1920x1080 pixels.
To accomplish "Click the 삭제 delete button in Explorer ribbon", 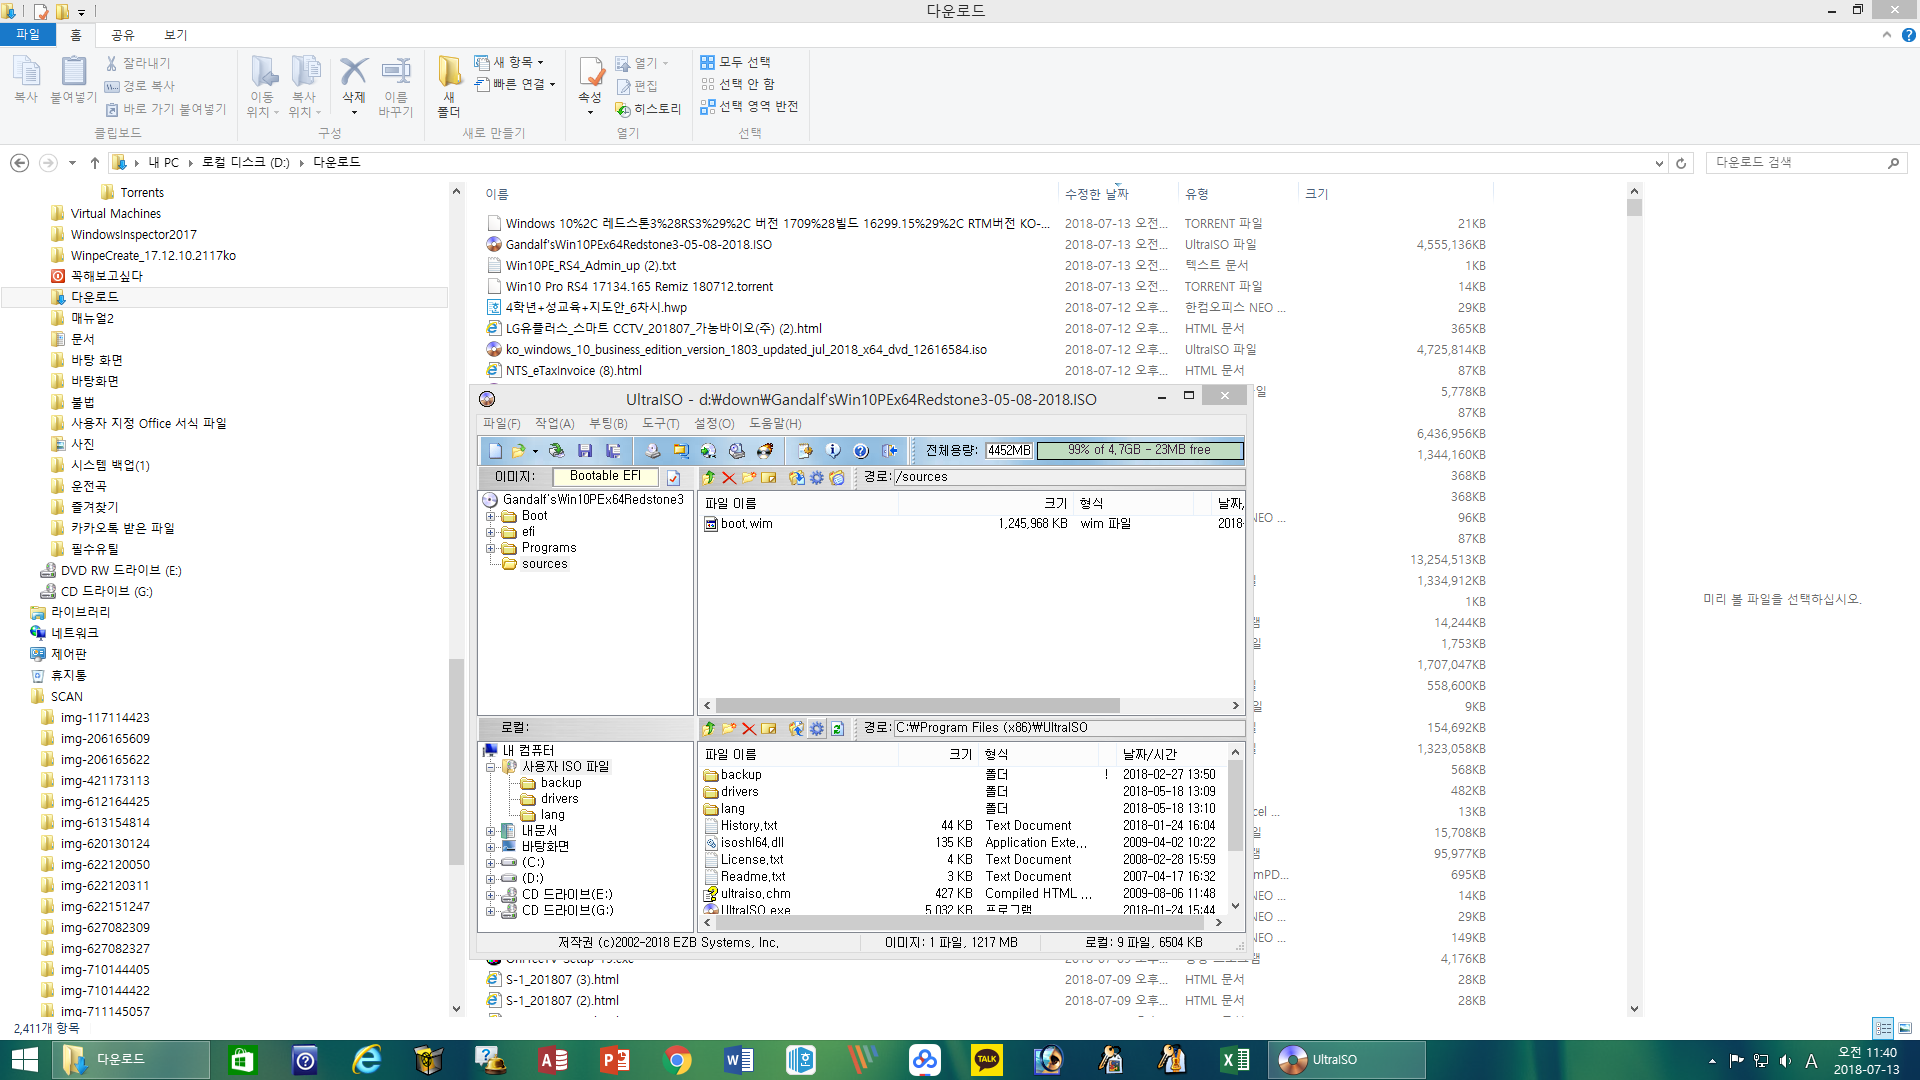I will click(x=354, y=87).
